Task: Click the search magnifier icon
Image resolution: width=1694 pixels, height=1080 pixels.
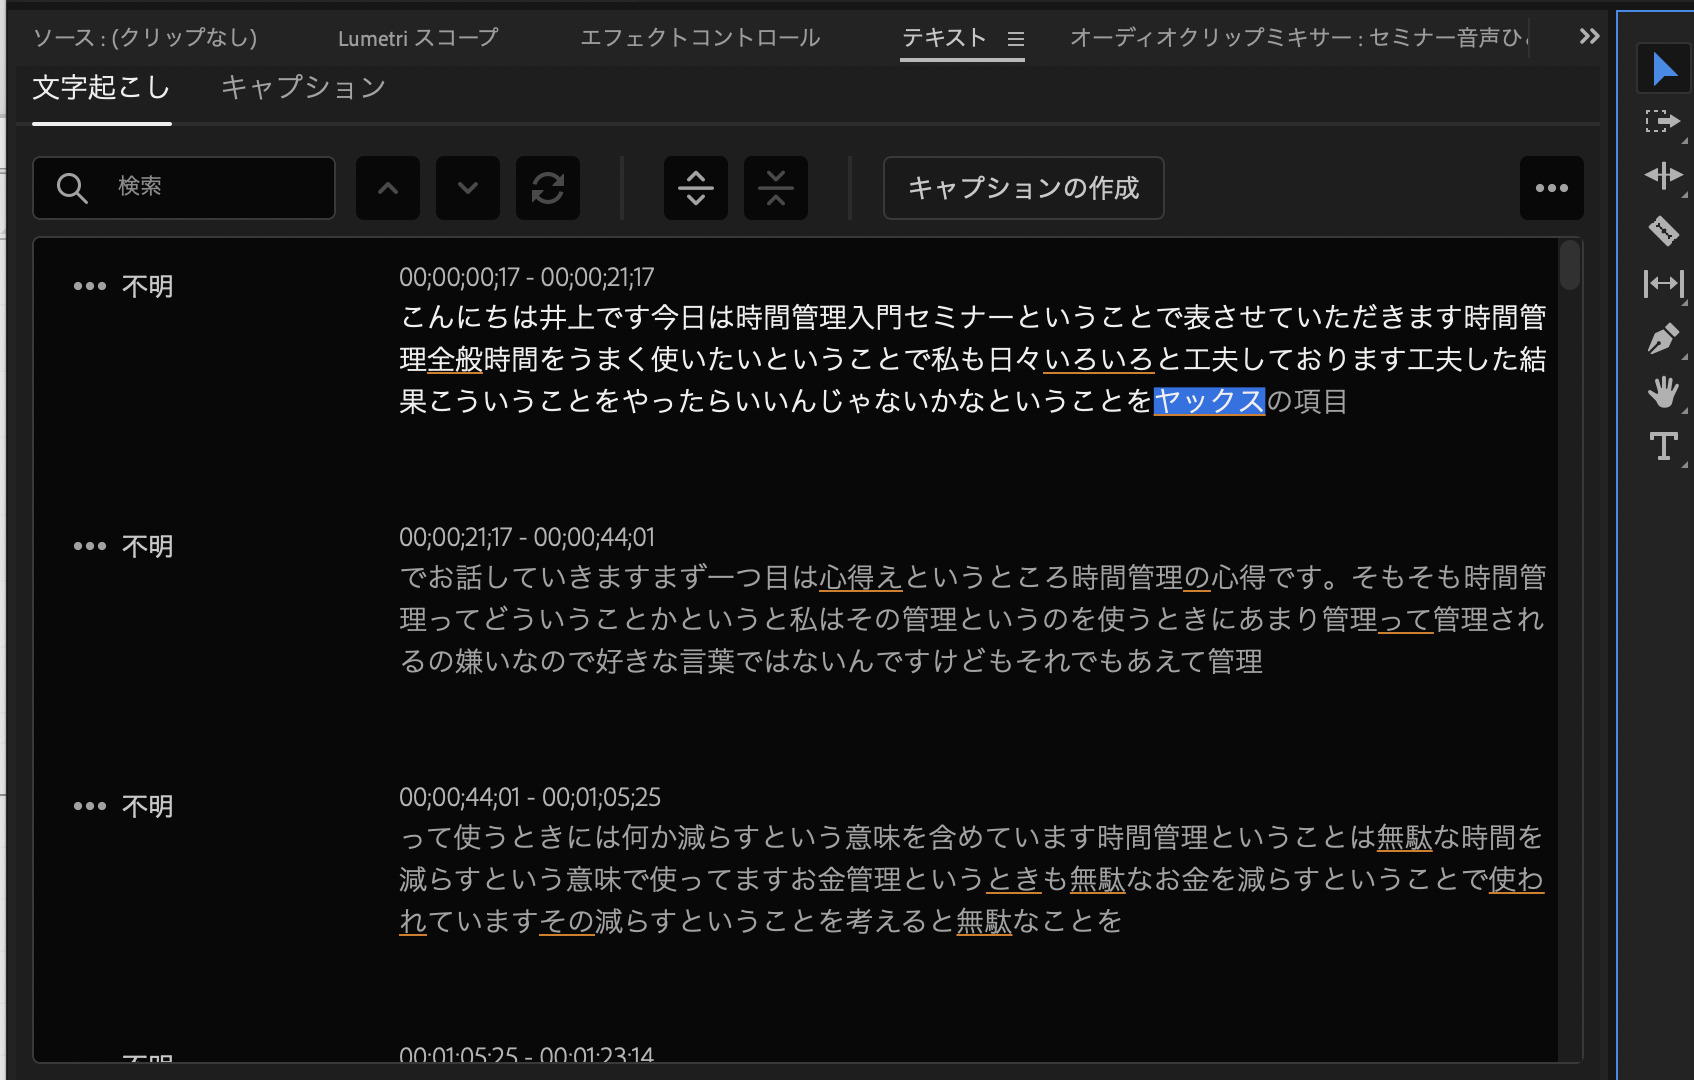Action: click(x=72, y=187)
